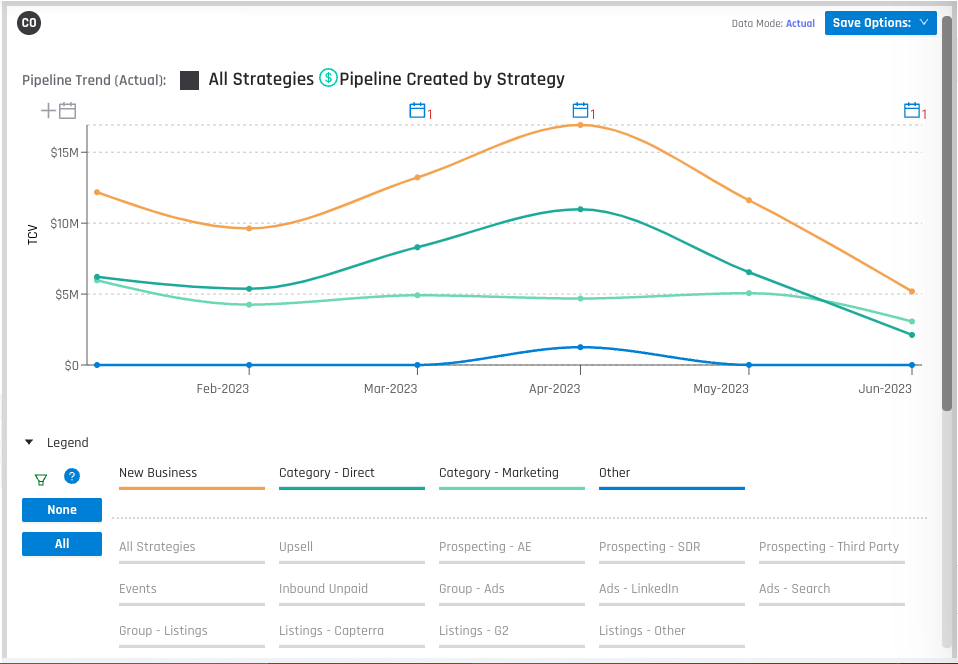Enable the Ads - Search legend series
The width and height of the screenshot is (958, 664).
832,593
